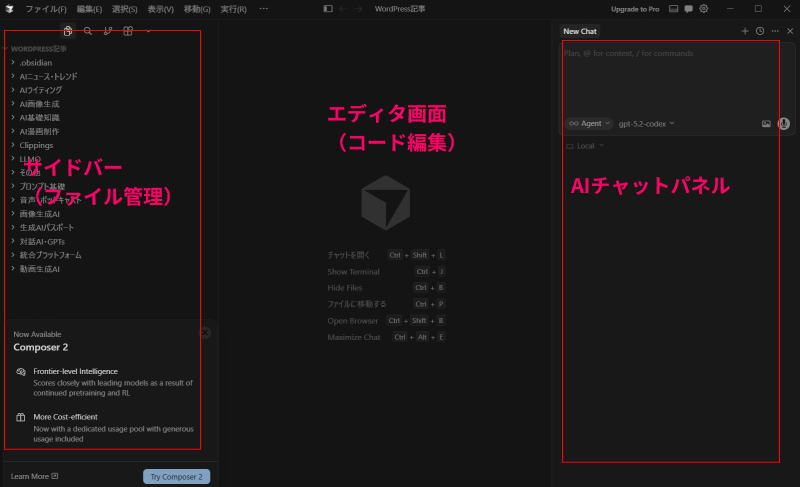
Task: Show hidden menu bar items ellipsis
Action: coord(263,9)
